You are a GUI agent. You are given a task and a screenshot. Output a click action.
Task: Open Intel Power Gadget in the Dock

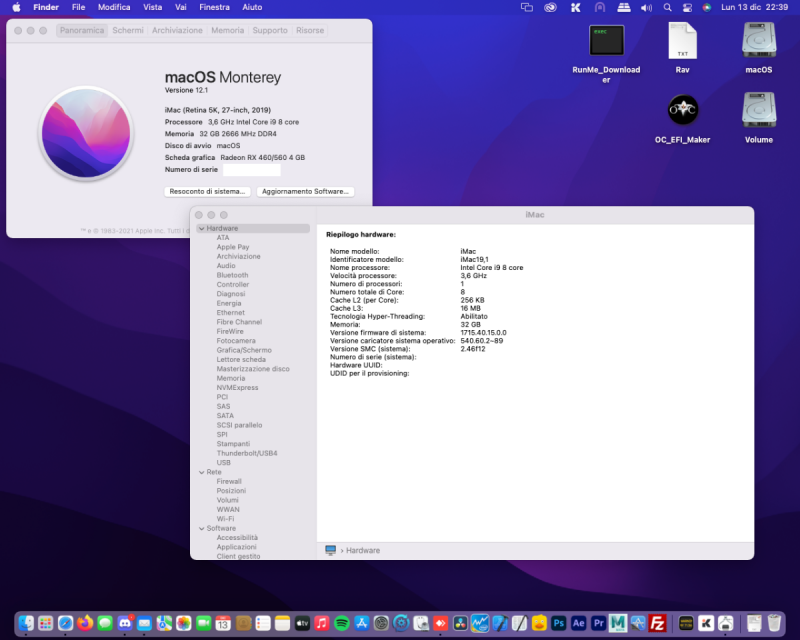[480, 623]
